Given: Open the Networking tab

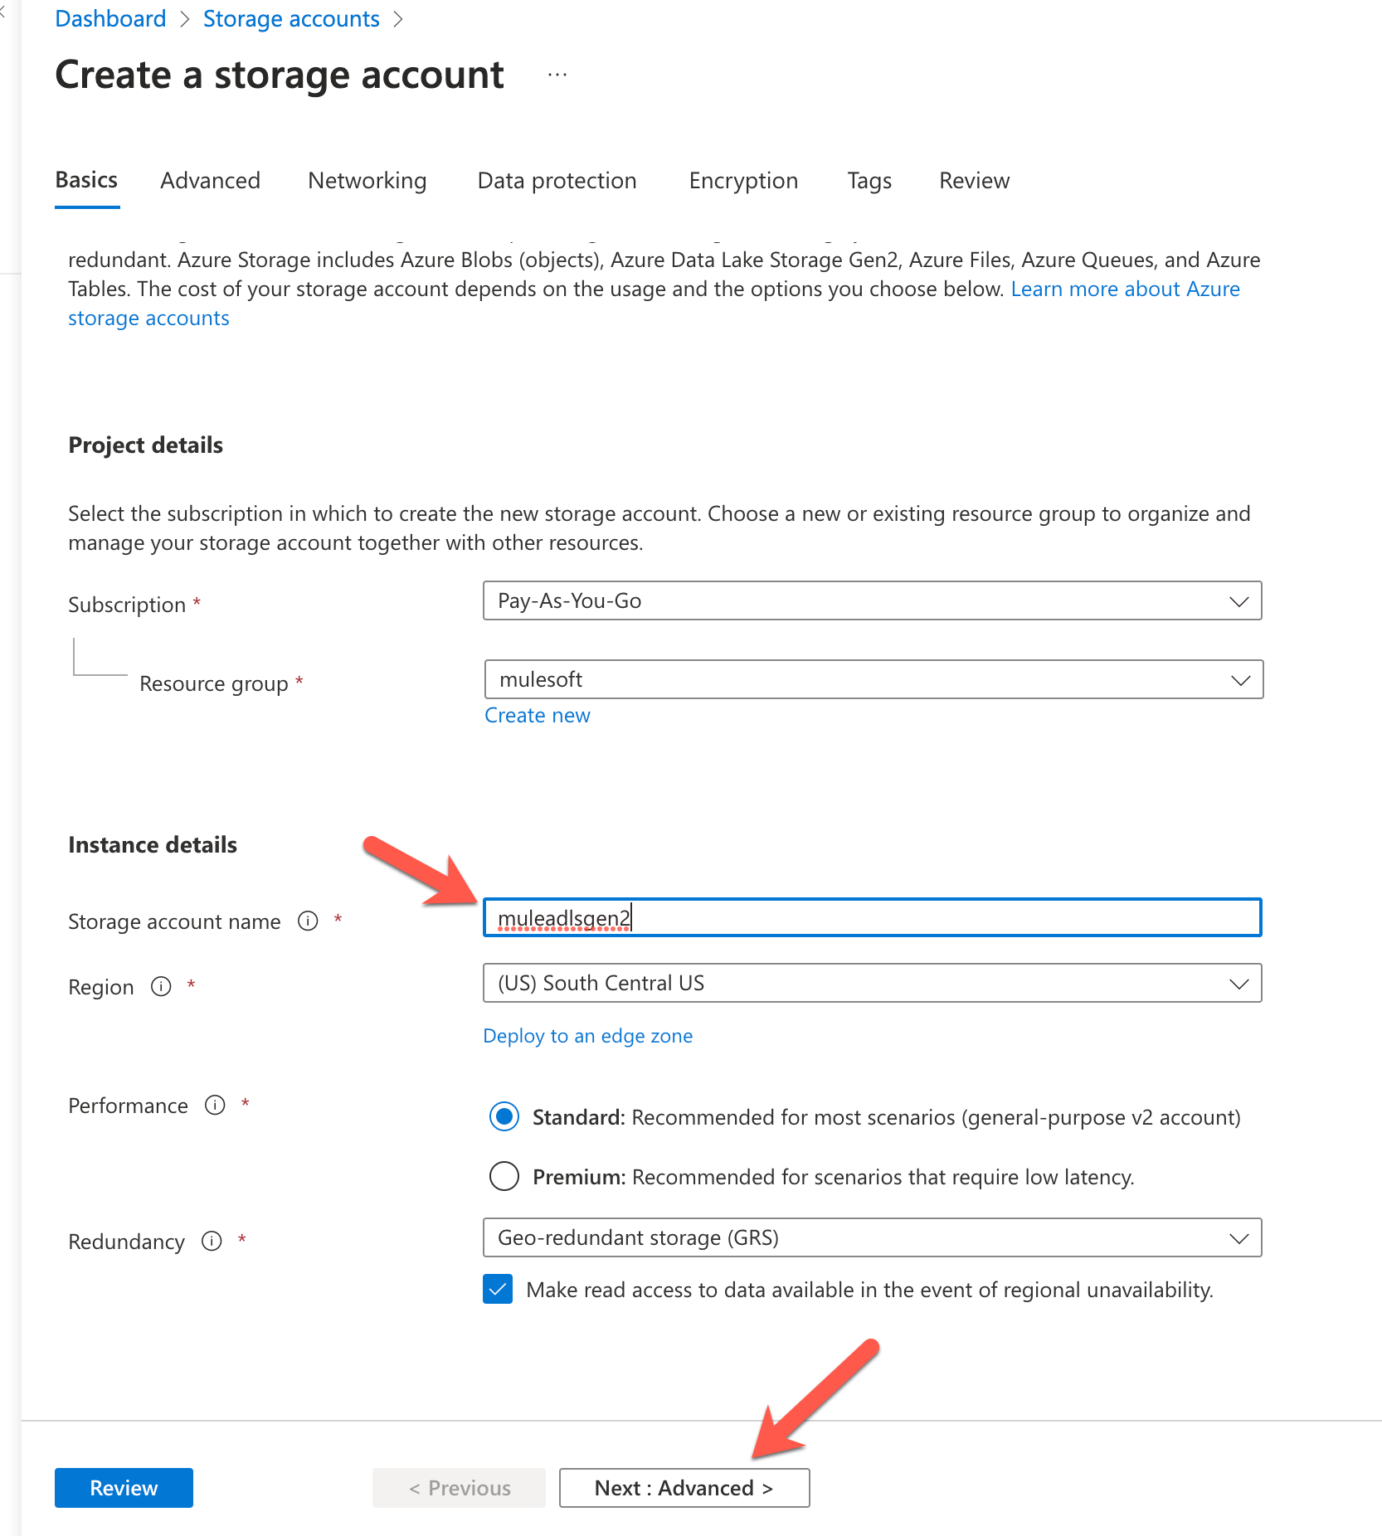Looking at the screenshot, I should pos(366,181).
